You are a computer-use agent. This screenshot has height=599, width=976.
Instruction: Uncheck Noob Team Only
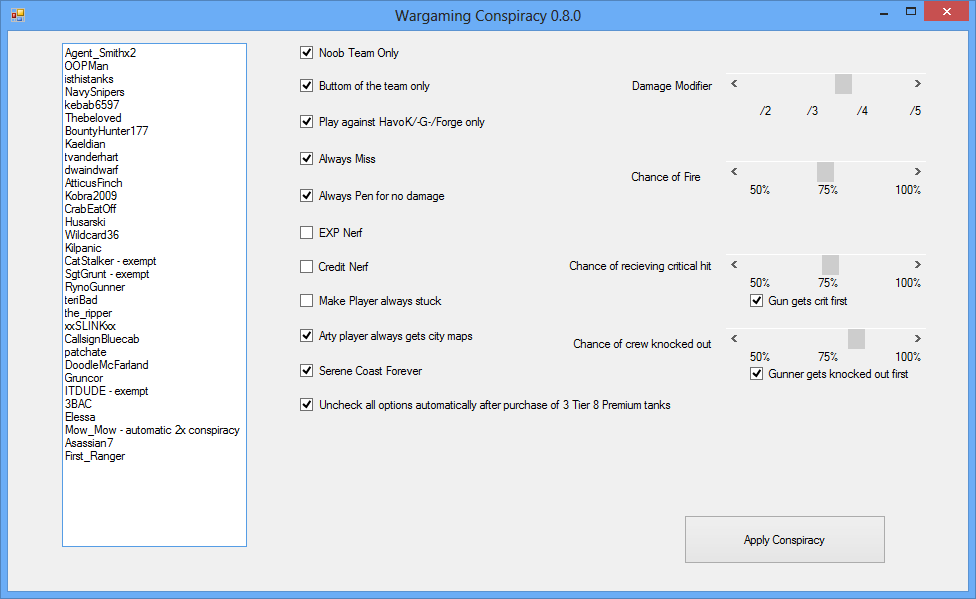[x=306, y=52]
